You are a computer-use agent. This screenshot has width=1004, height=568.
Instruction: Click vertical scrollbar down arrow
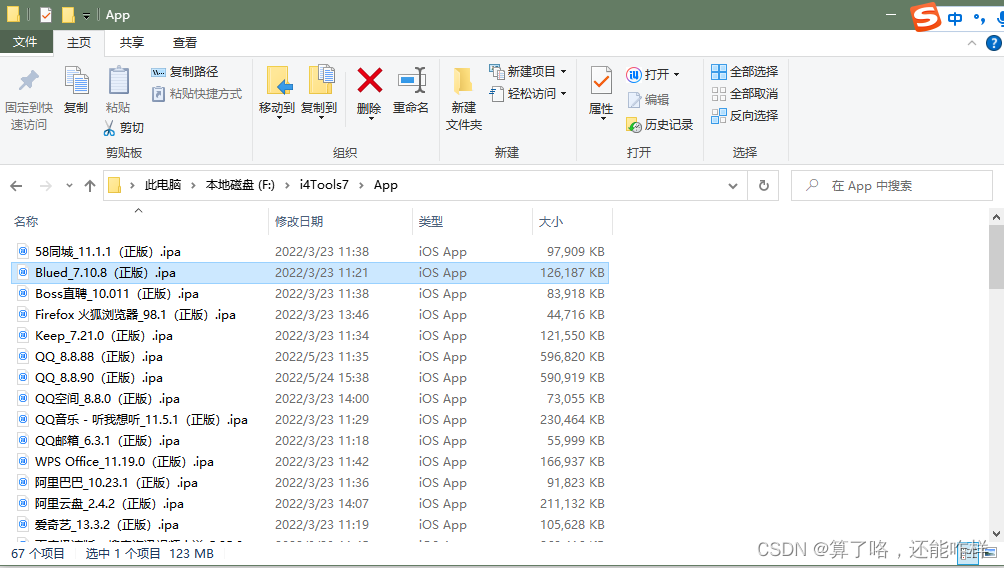996,533
